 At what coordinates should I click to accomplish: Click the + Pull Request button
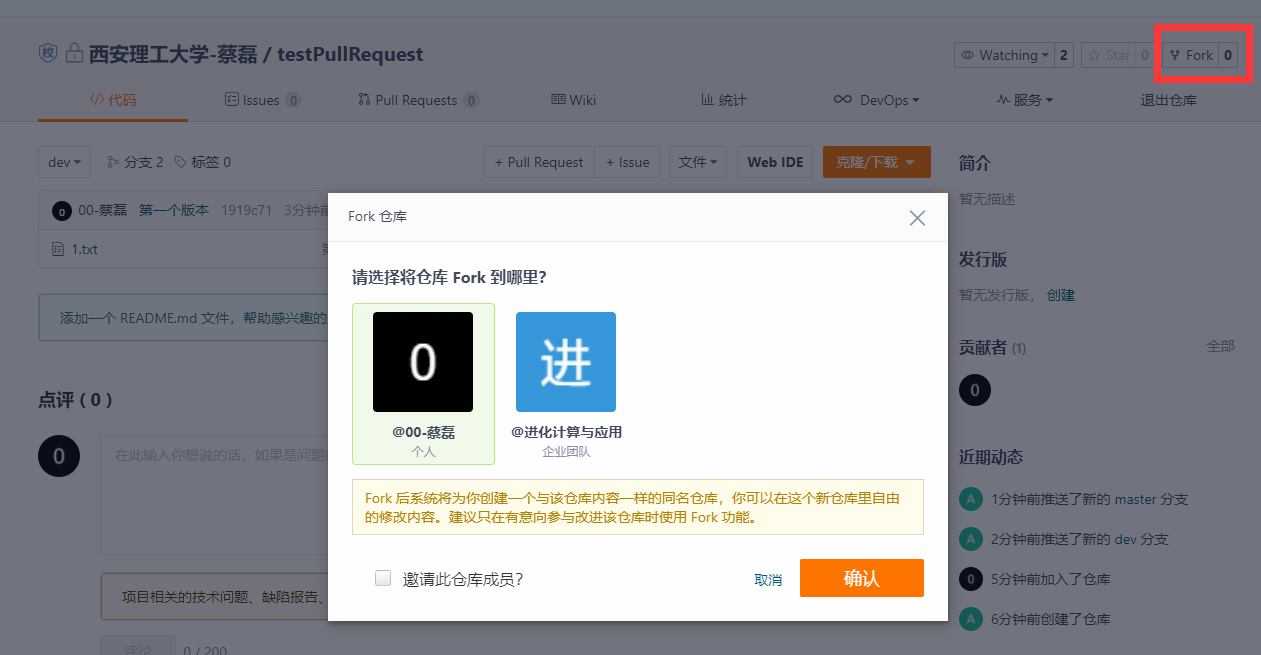coord(539,162)
